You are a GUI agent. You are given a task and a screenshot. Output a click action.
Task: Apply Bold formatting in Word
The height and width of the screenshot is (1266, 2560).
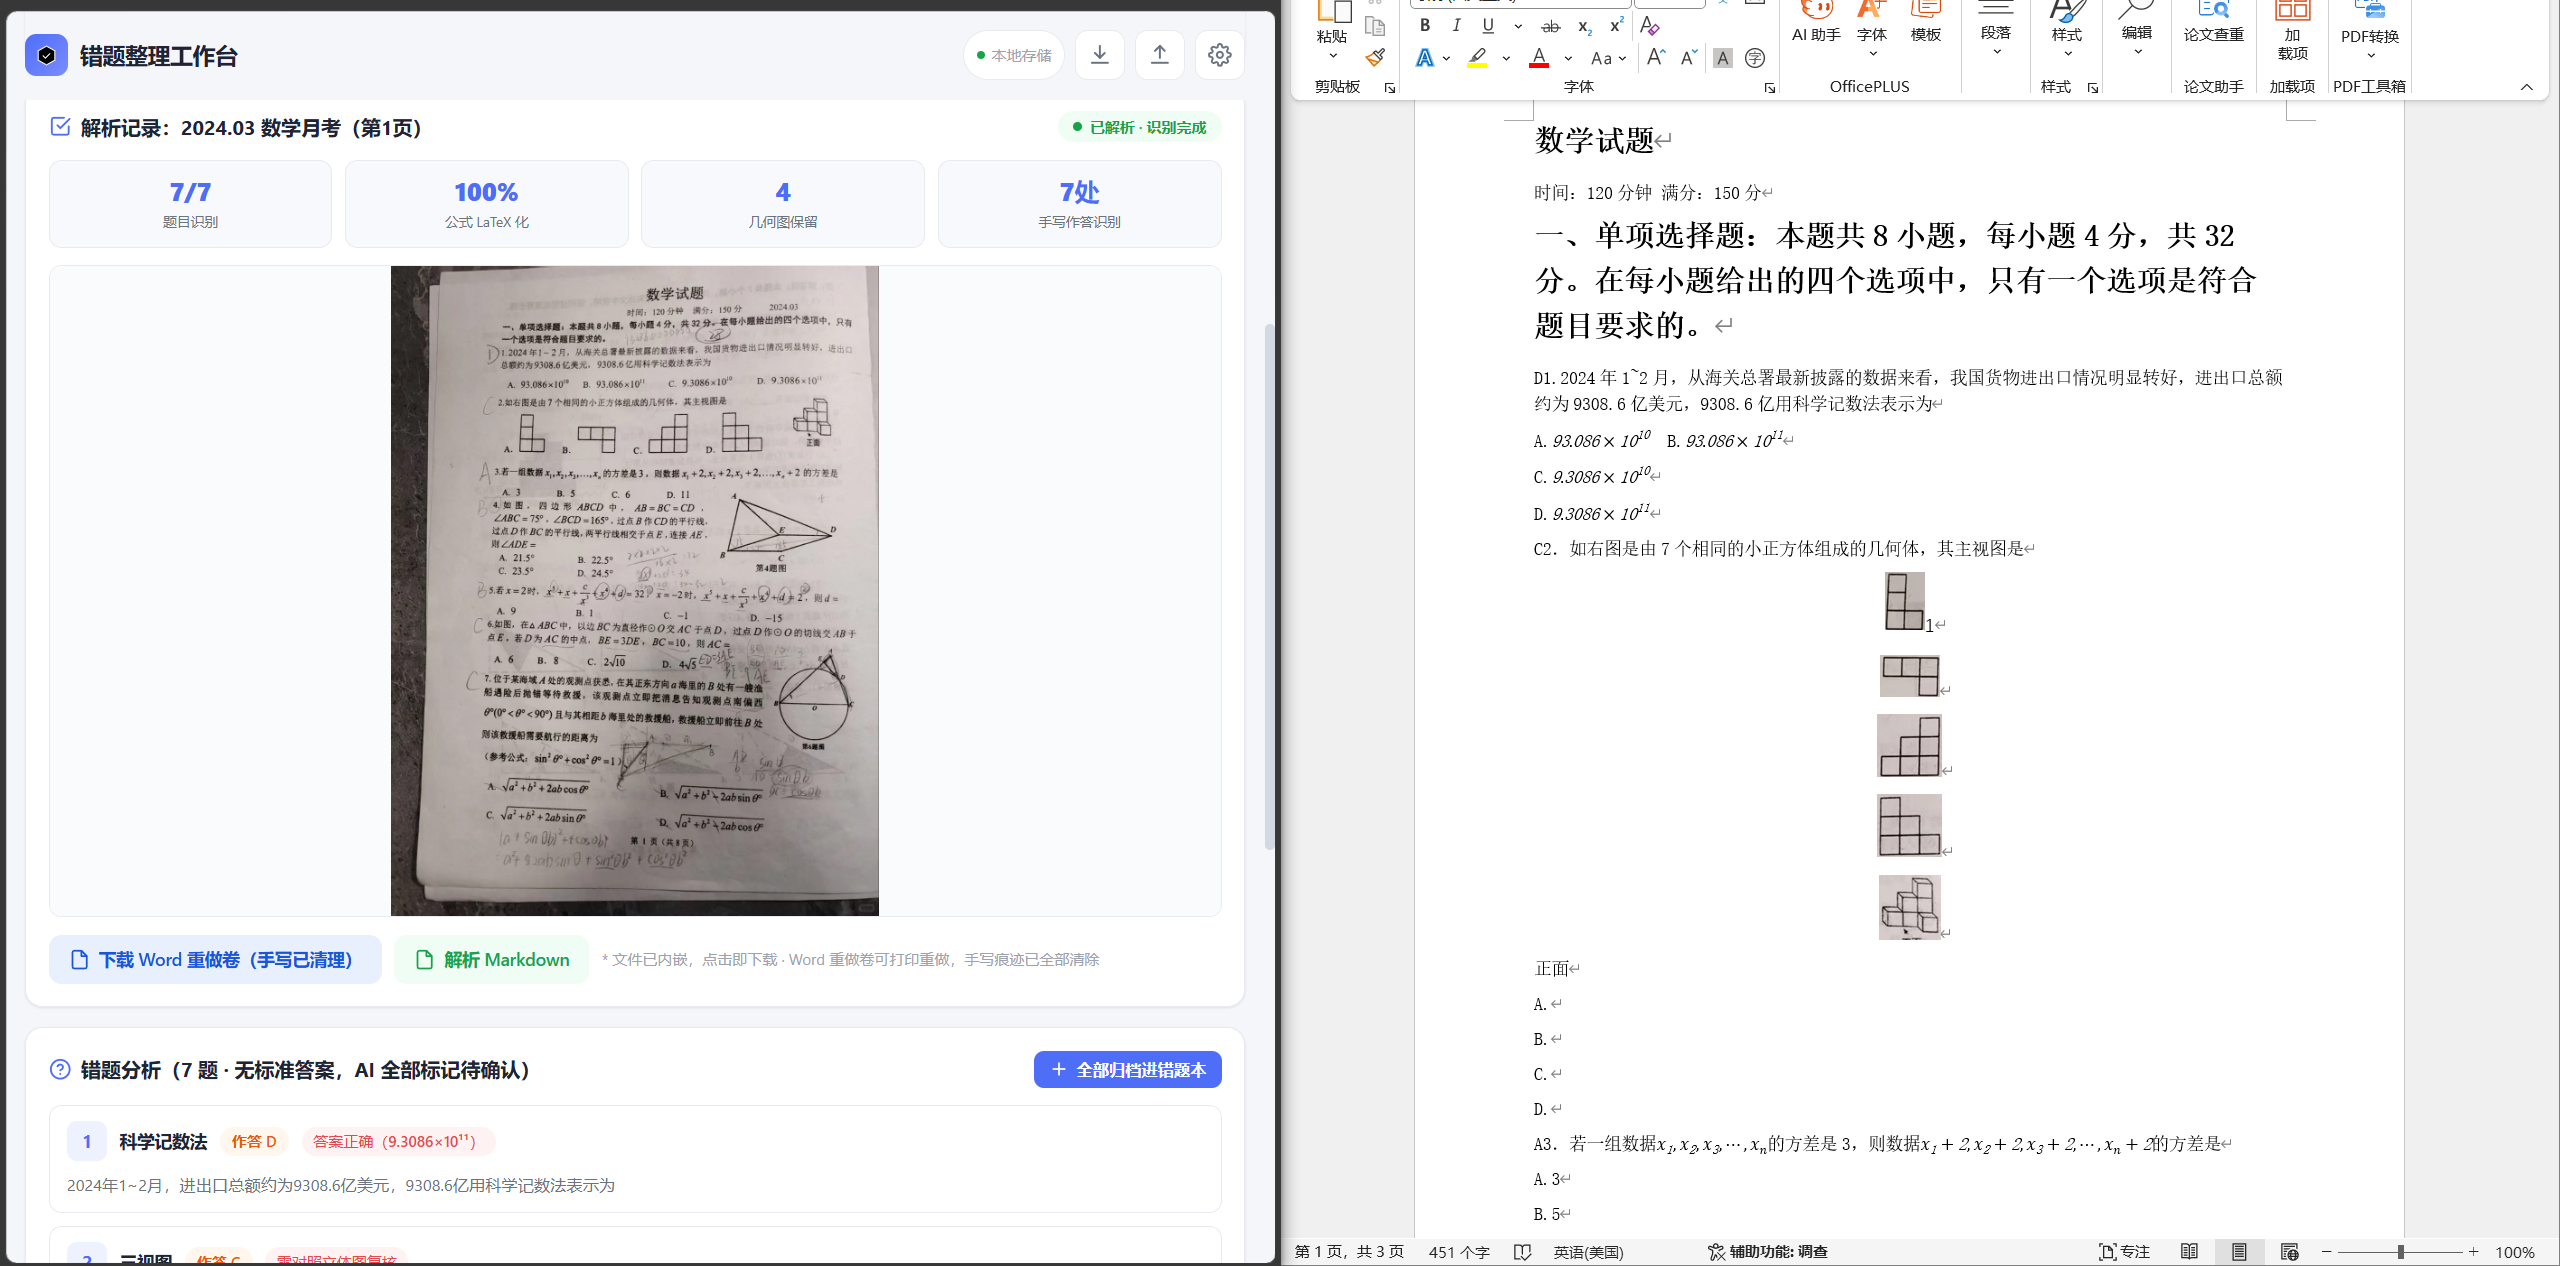pyautogui.click(x=1425, y=26)
